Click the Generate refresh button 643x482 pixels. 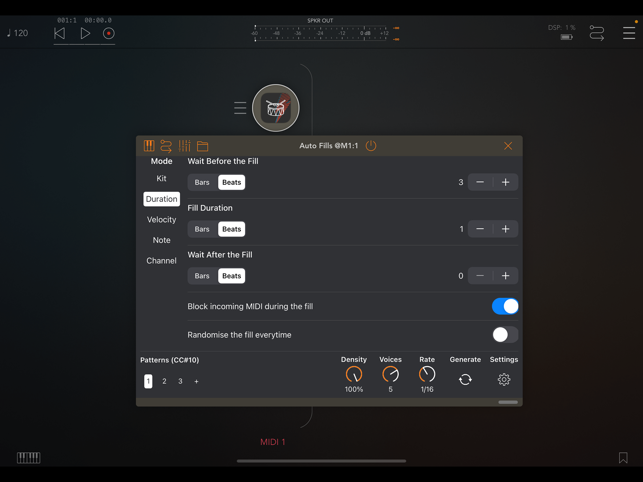click(x=465, y=380)
